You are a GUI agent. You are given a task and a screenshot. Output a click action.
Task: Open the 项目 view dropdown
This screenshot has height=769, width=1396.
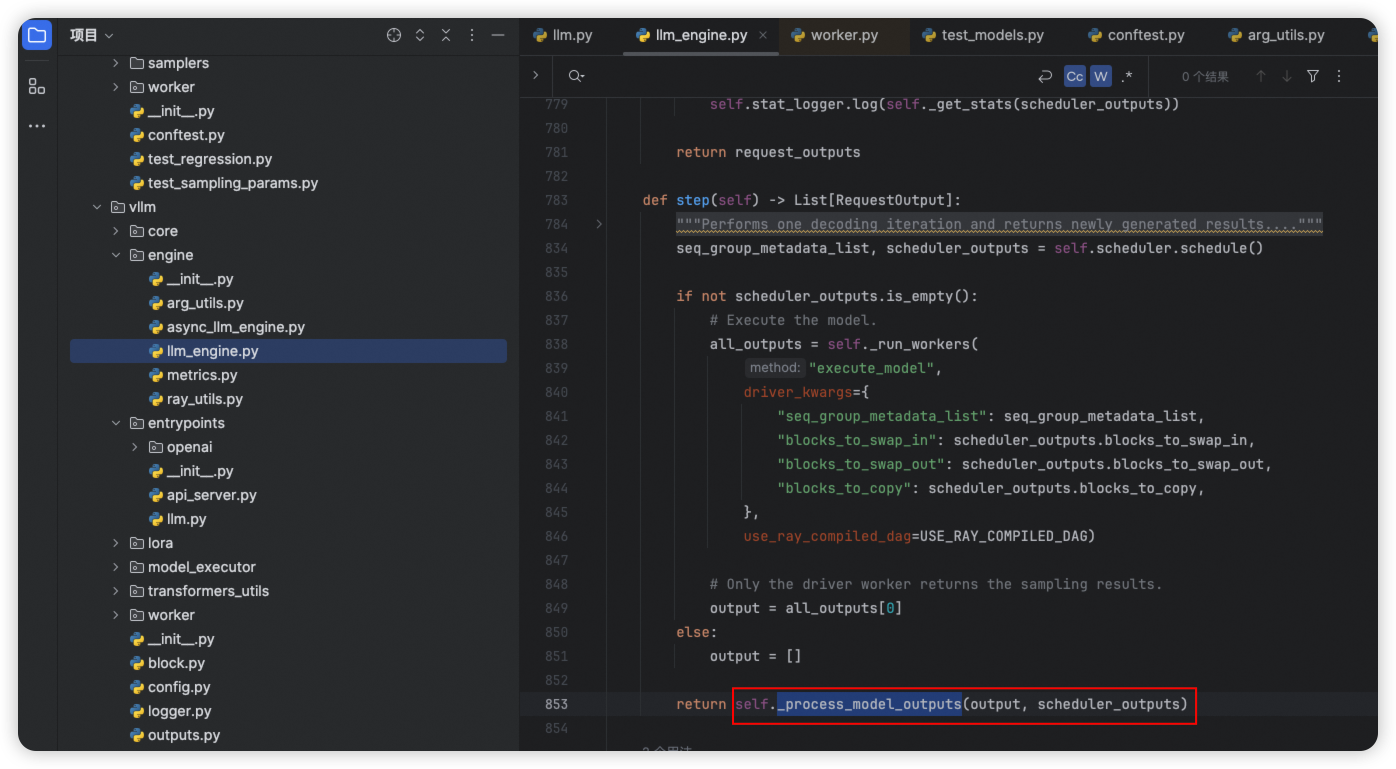(92, 35)
